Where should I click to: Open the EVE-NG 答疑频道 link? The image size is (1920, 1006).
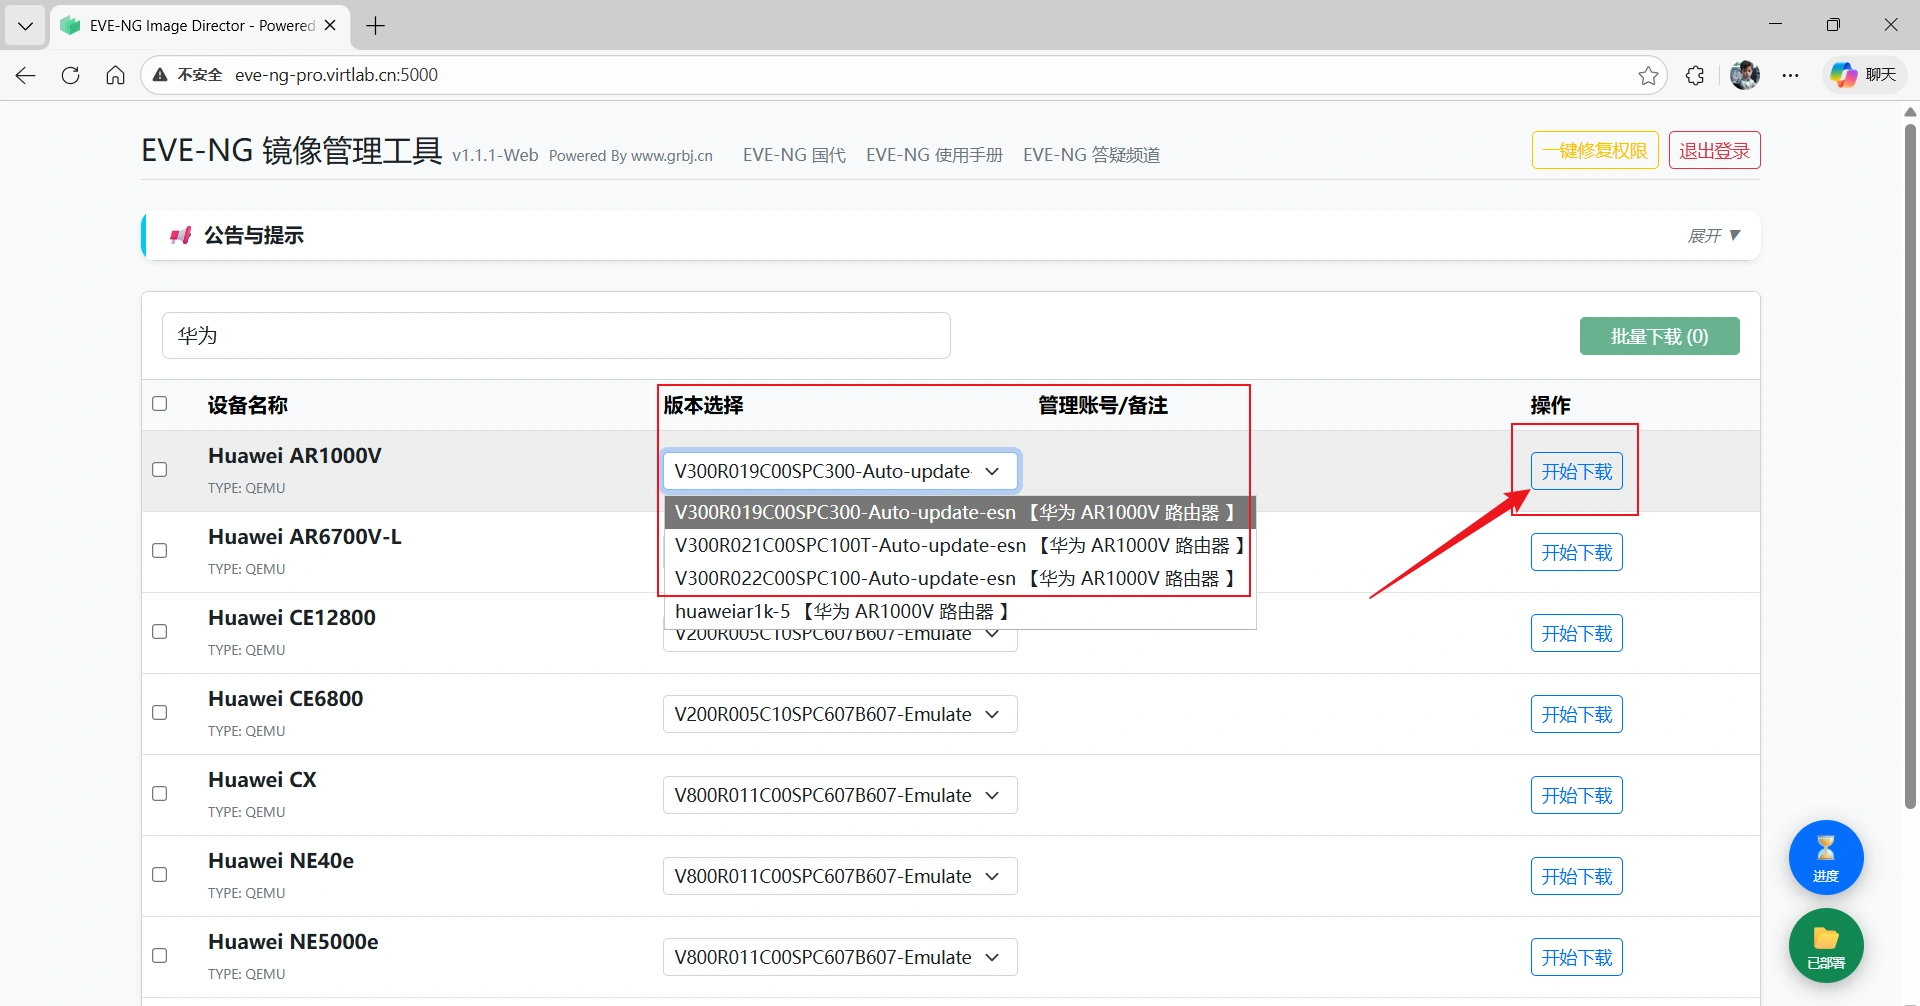pos(1091,155)
